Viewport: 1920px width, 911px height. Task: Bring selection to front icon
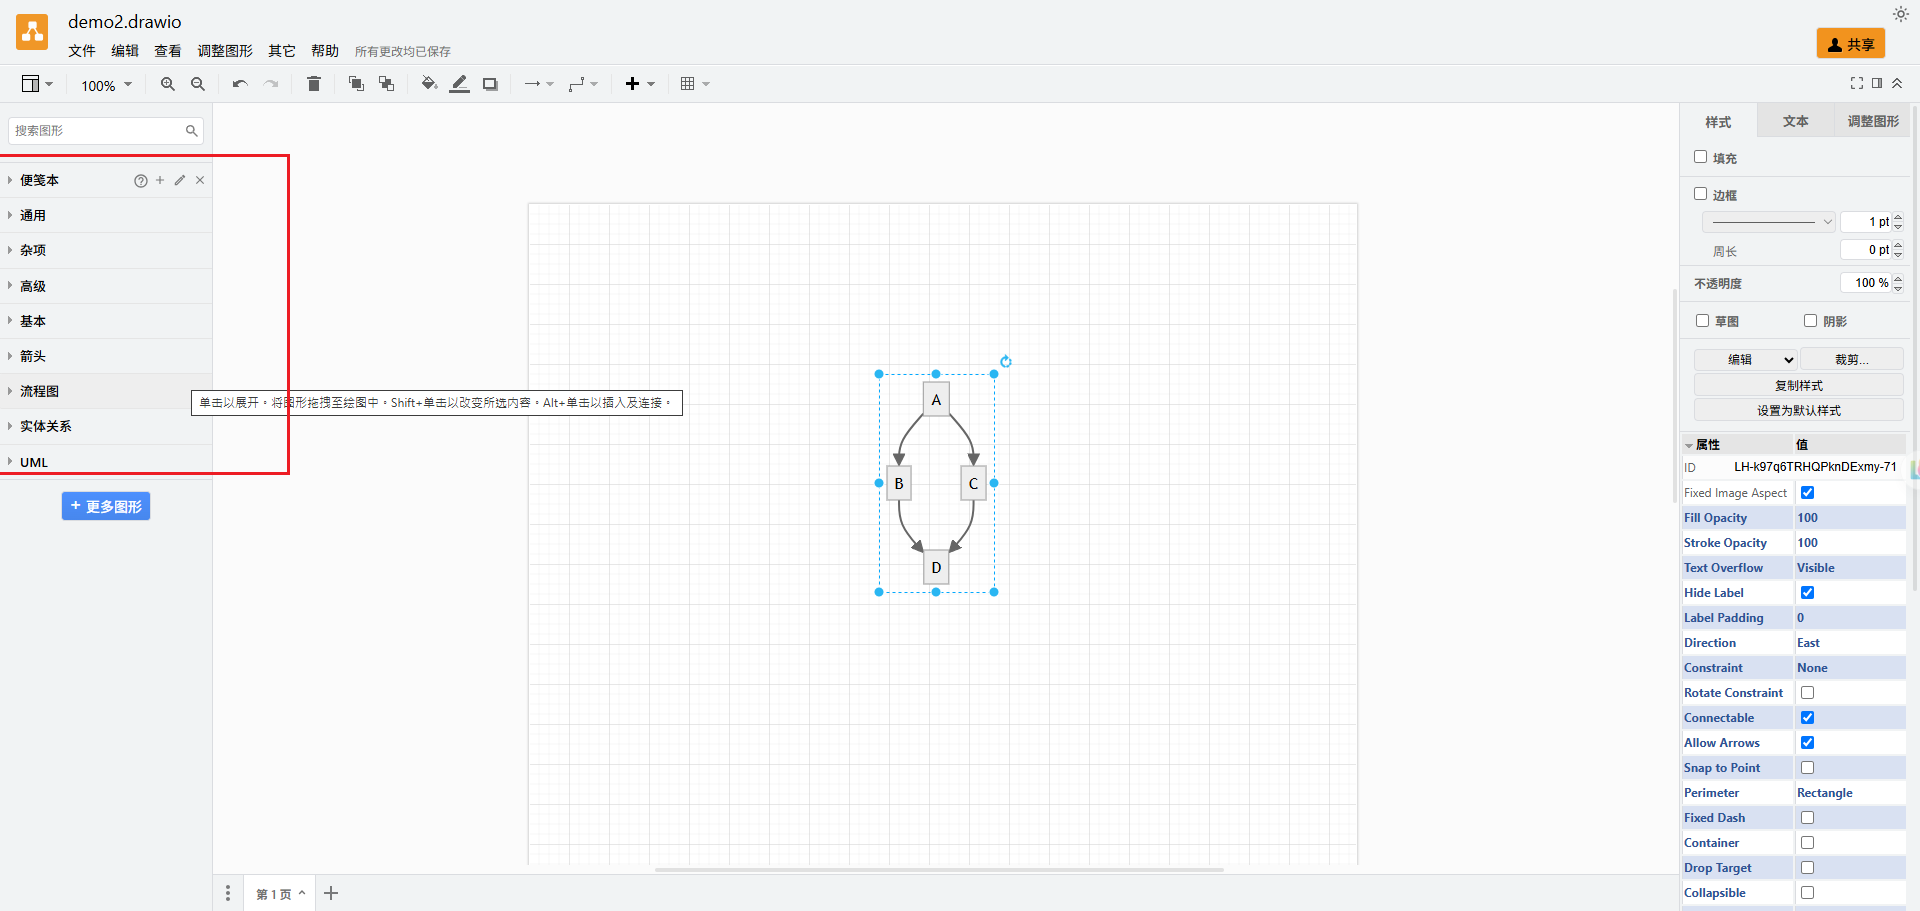(x=356, y=84)
